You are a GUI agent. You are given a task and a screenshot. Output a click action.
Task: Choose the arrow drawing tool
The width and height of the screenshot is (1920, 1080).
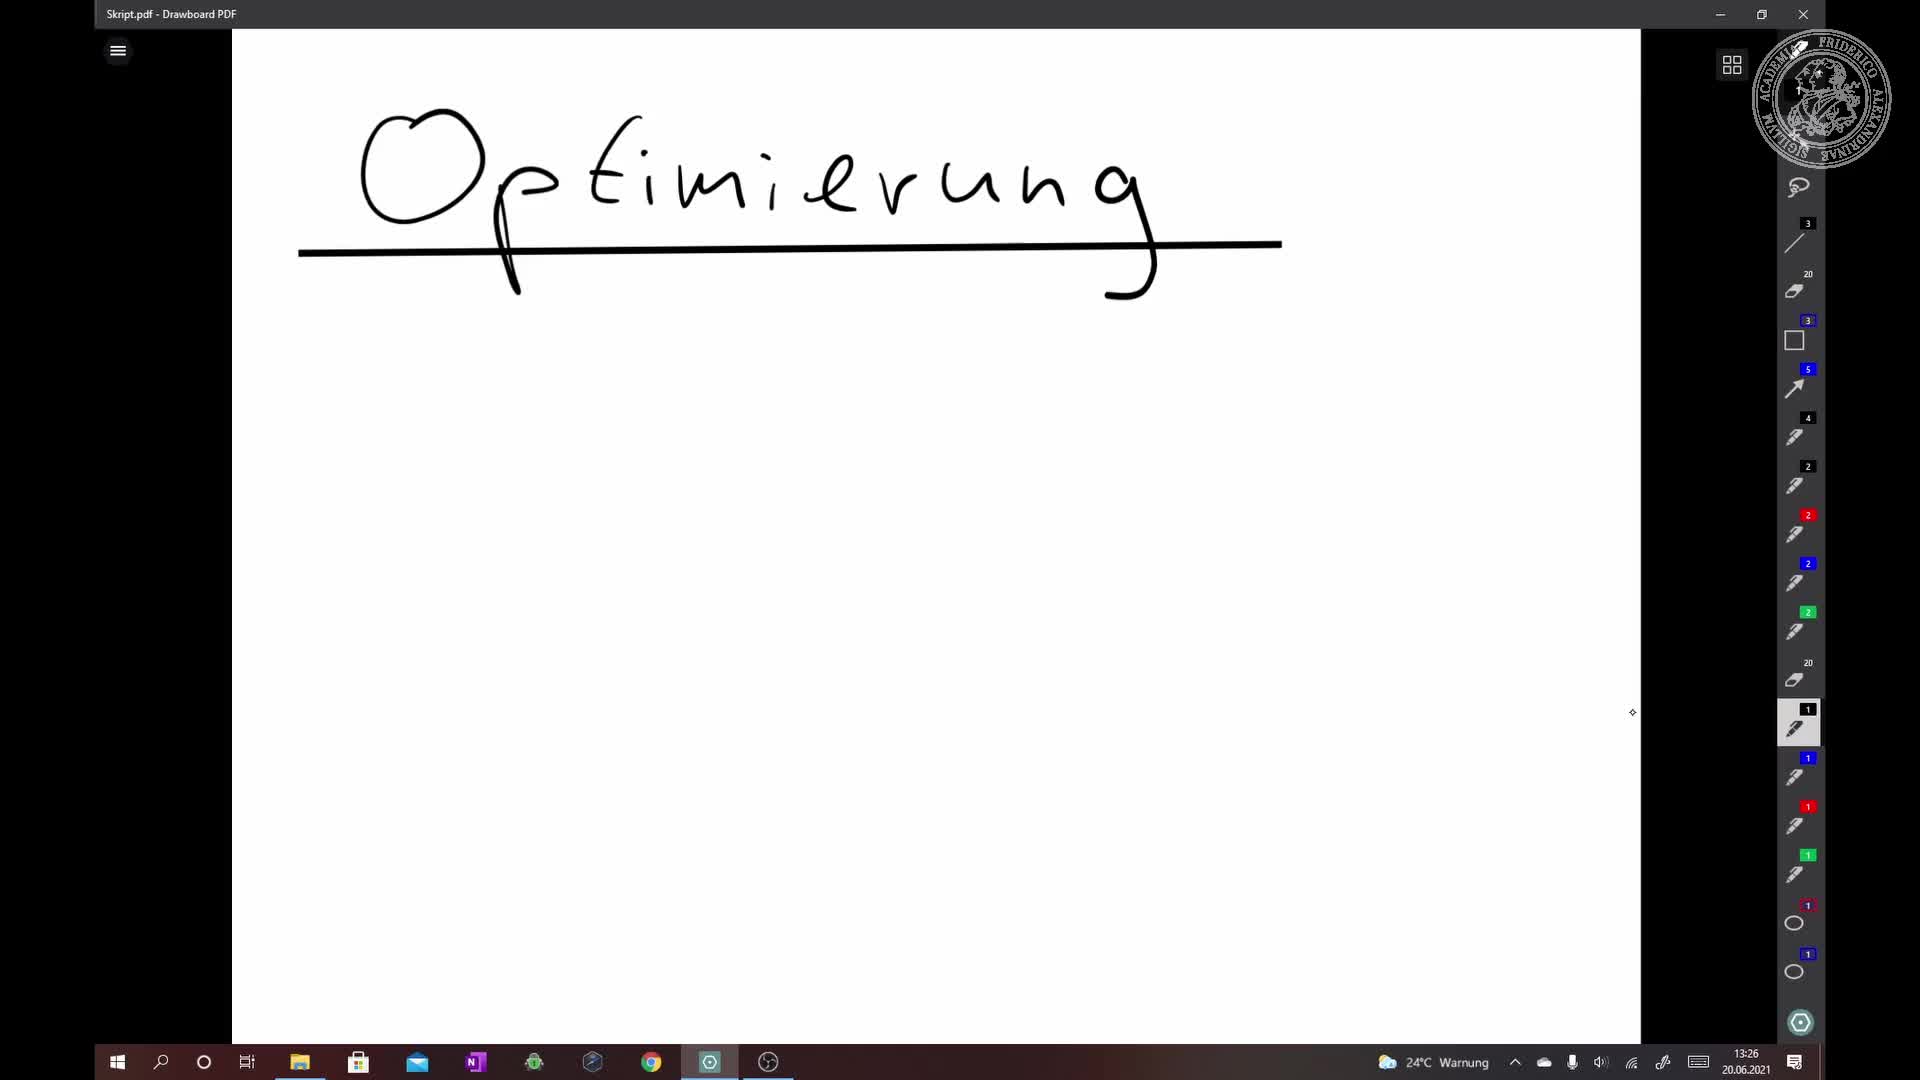[x=1797, y=388]
